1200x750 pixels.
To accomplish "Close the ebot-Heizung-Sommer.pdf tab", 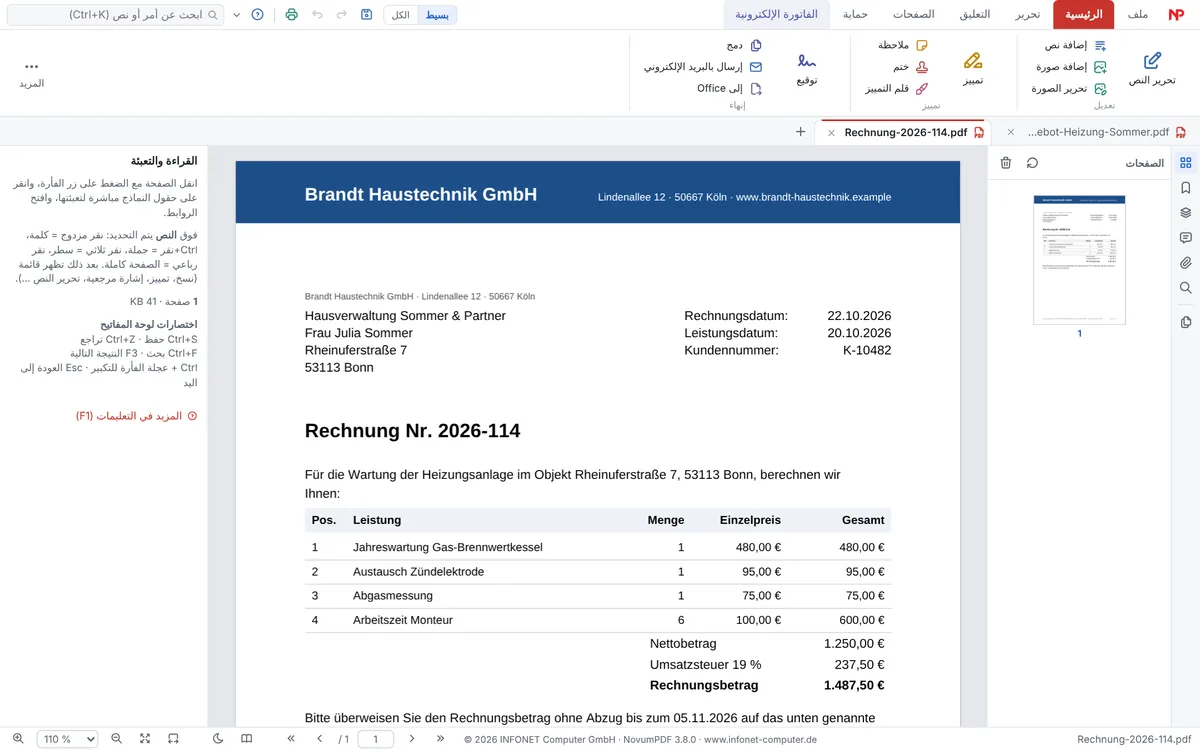I will click(1010, 132).
